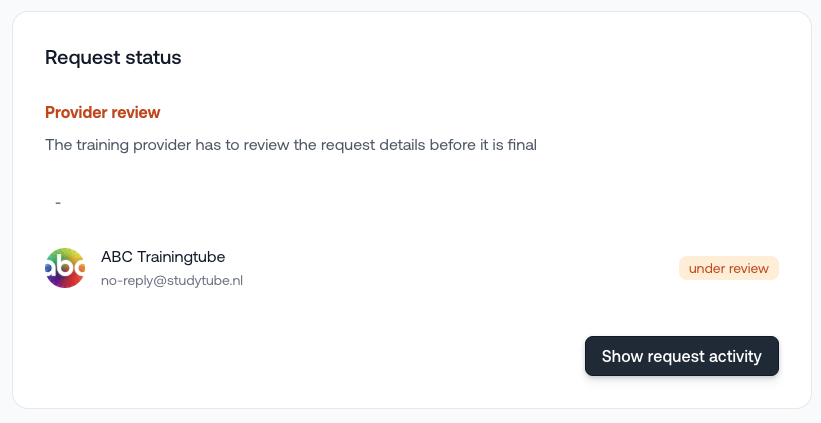The height and width of the screenshot is (423, 821).
Task: Click the provider review description text
Action: click(291, 145)
